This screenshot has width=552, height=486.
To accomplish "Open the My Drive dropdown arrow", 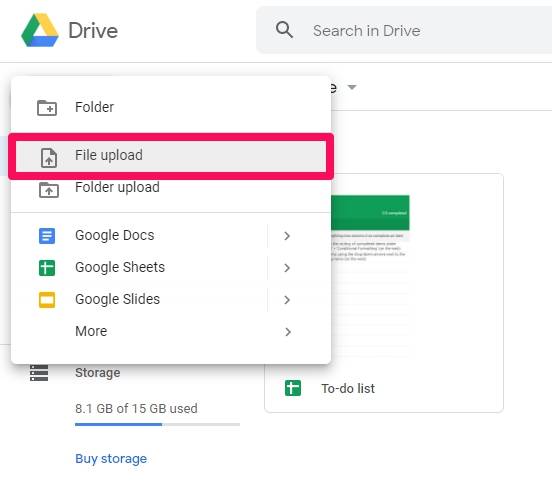I will coord(352,87).
